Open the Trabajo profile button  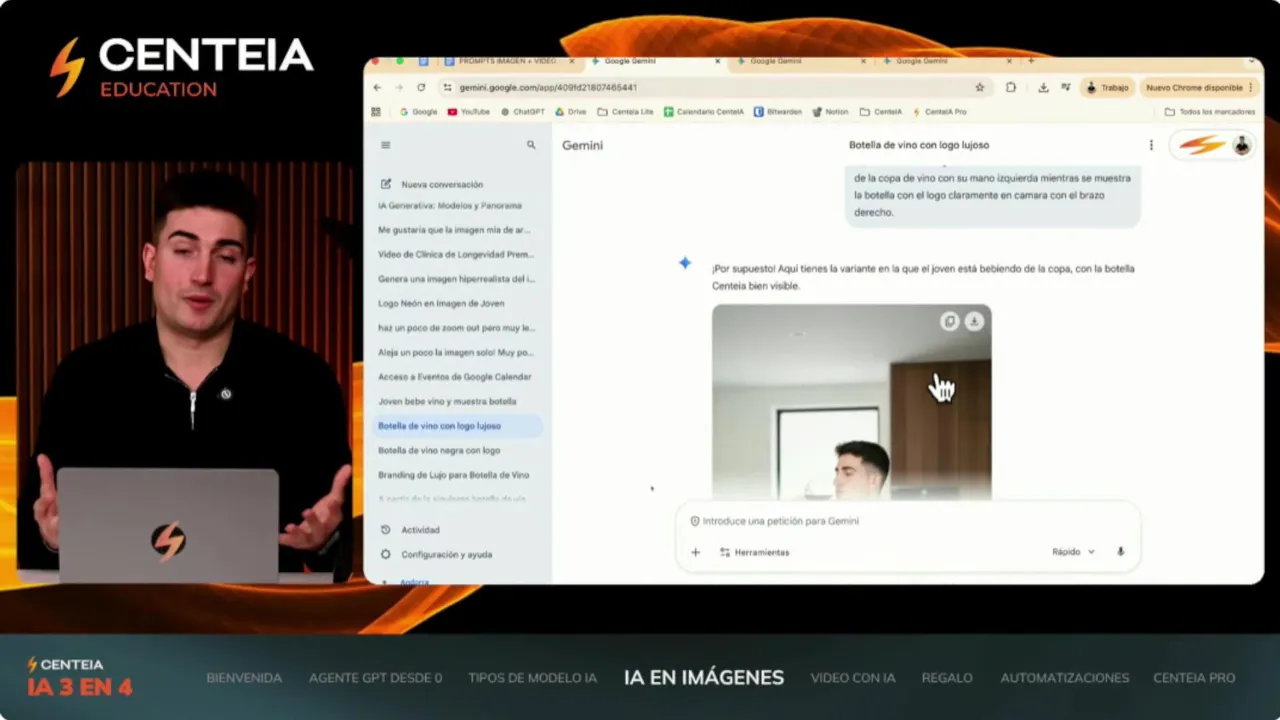pos(1107,88)
